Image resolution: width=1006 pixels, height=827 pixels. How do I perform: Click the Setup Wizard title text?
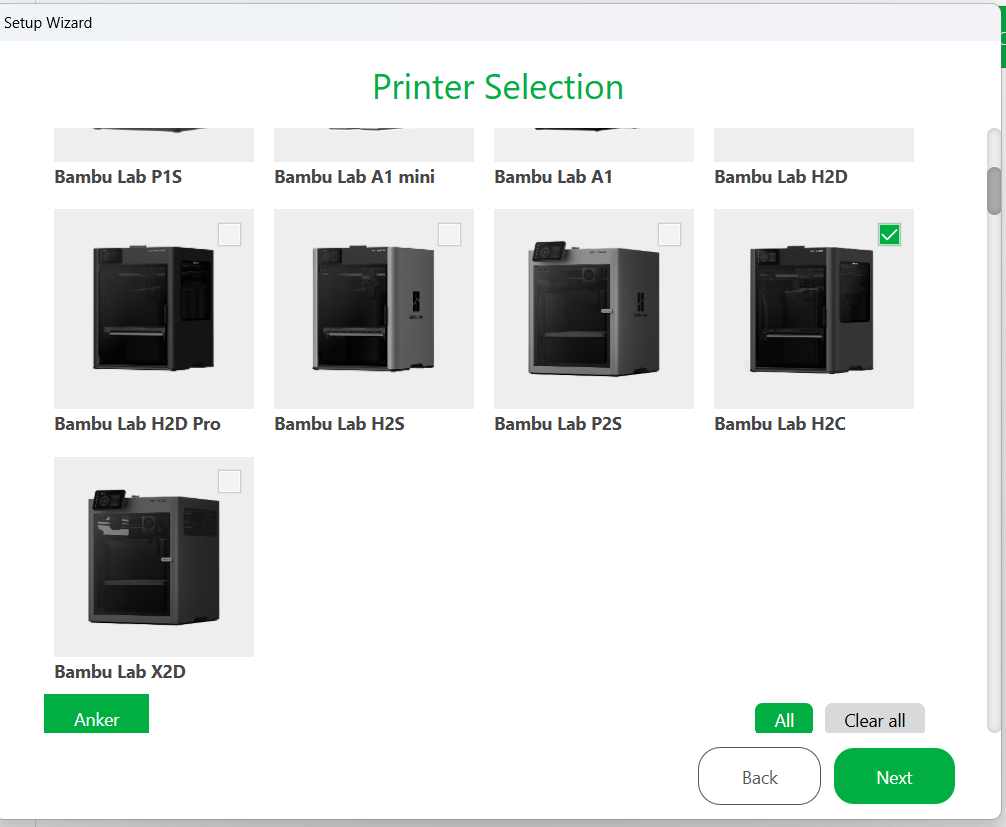[48, 23]
